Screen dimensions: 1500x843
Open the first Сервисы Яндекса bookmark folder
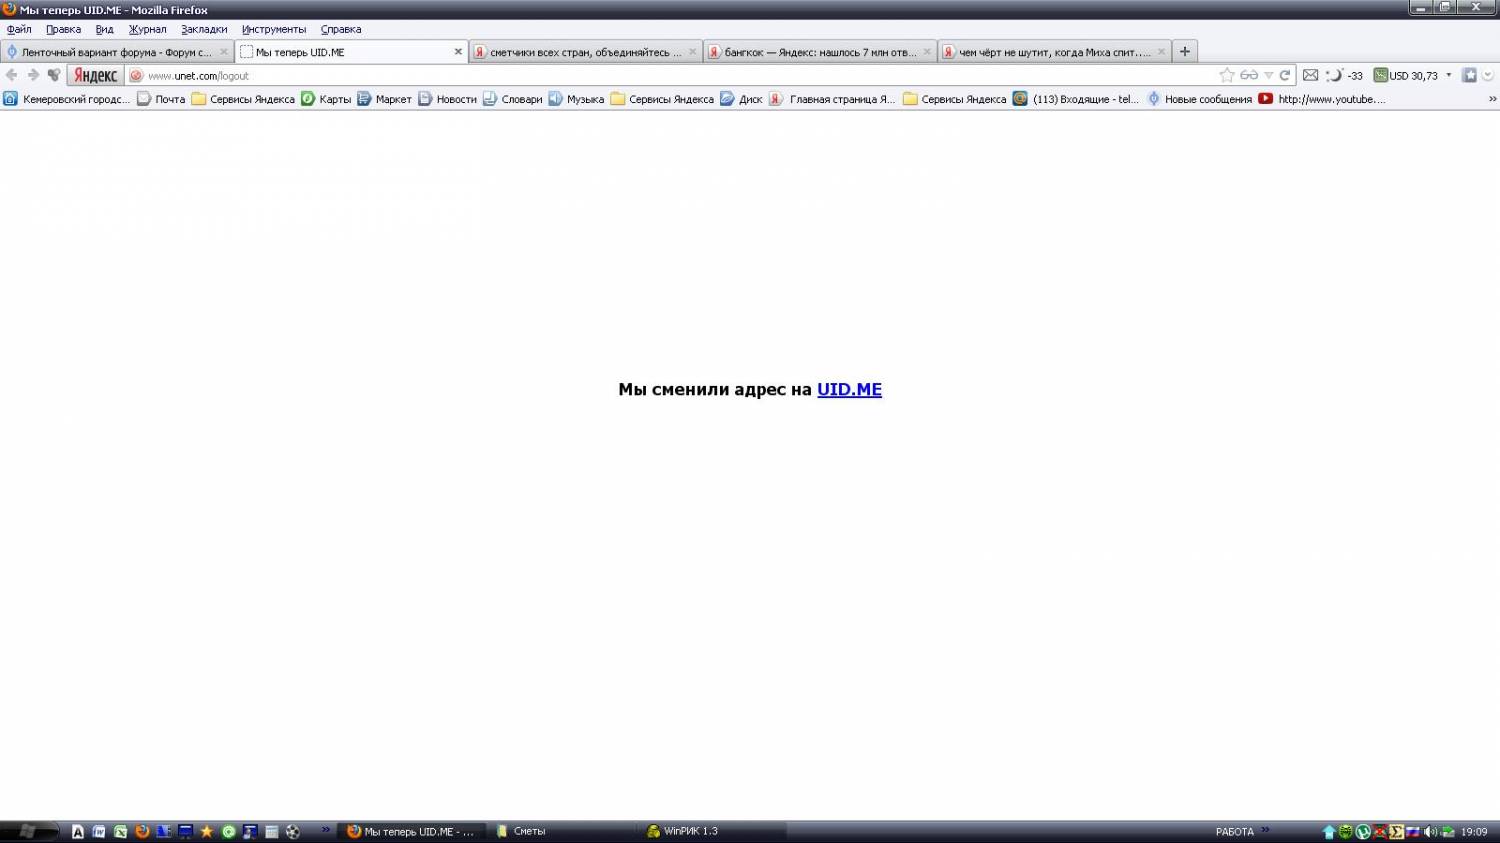243,99
